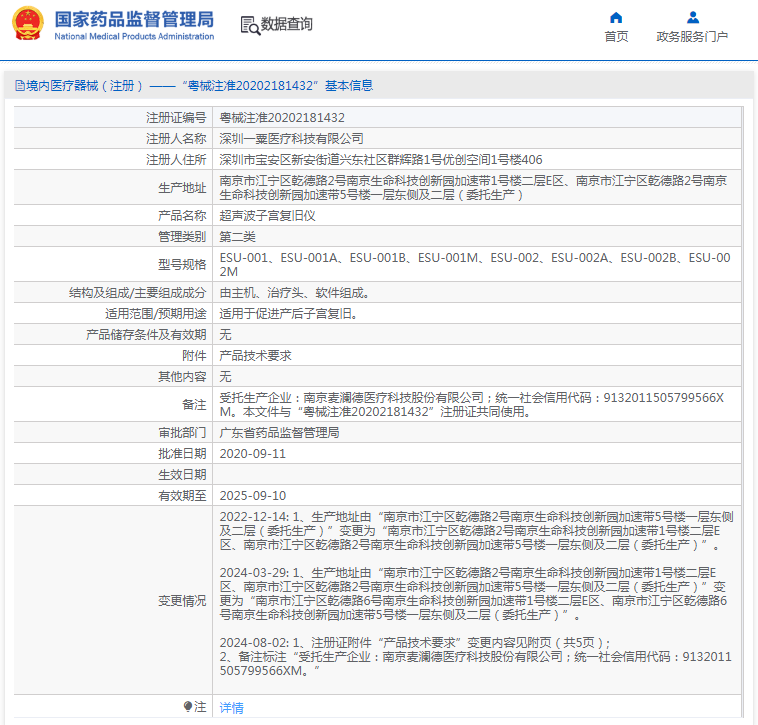Click the expiry date 2025-09-10 value
758x725 pixels.
coord(253,495)
